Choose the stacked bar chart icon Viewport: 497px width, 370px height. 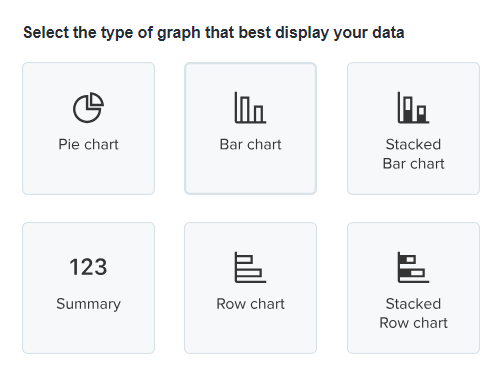tap(413, 107)
